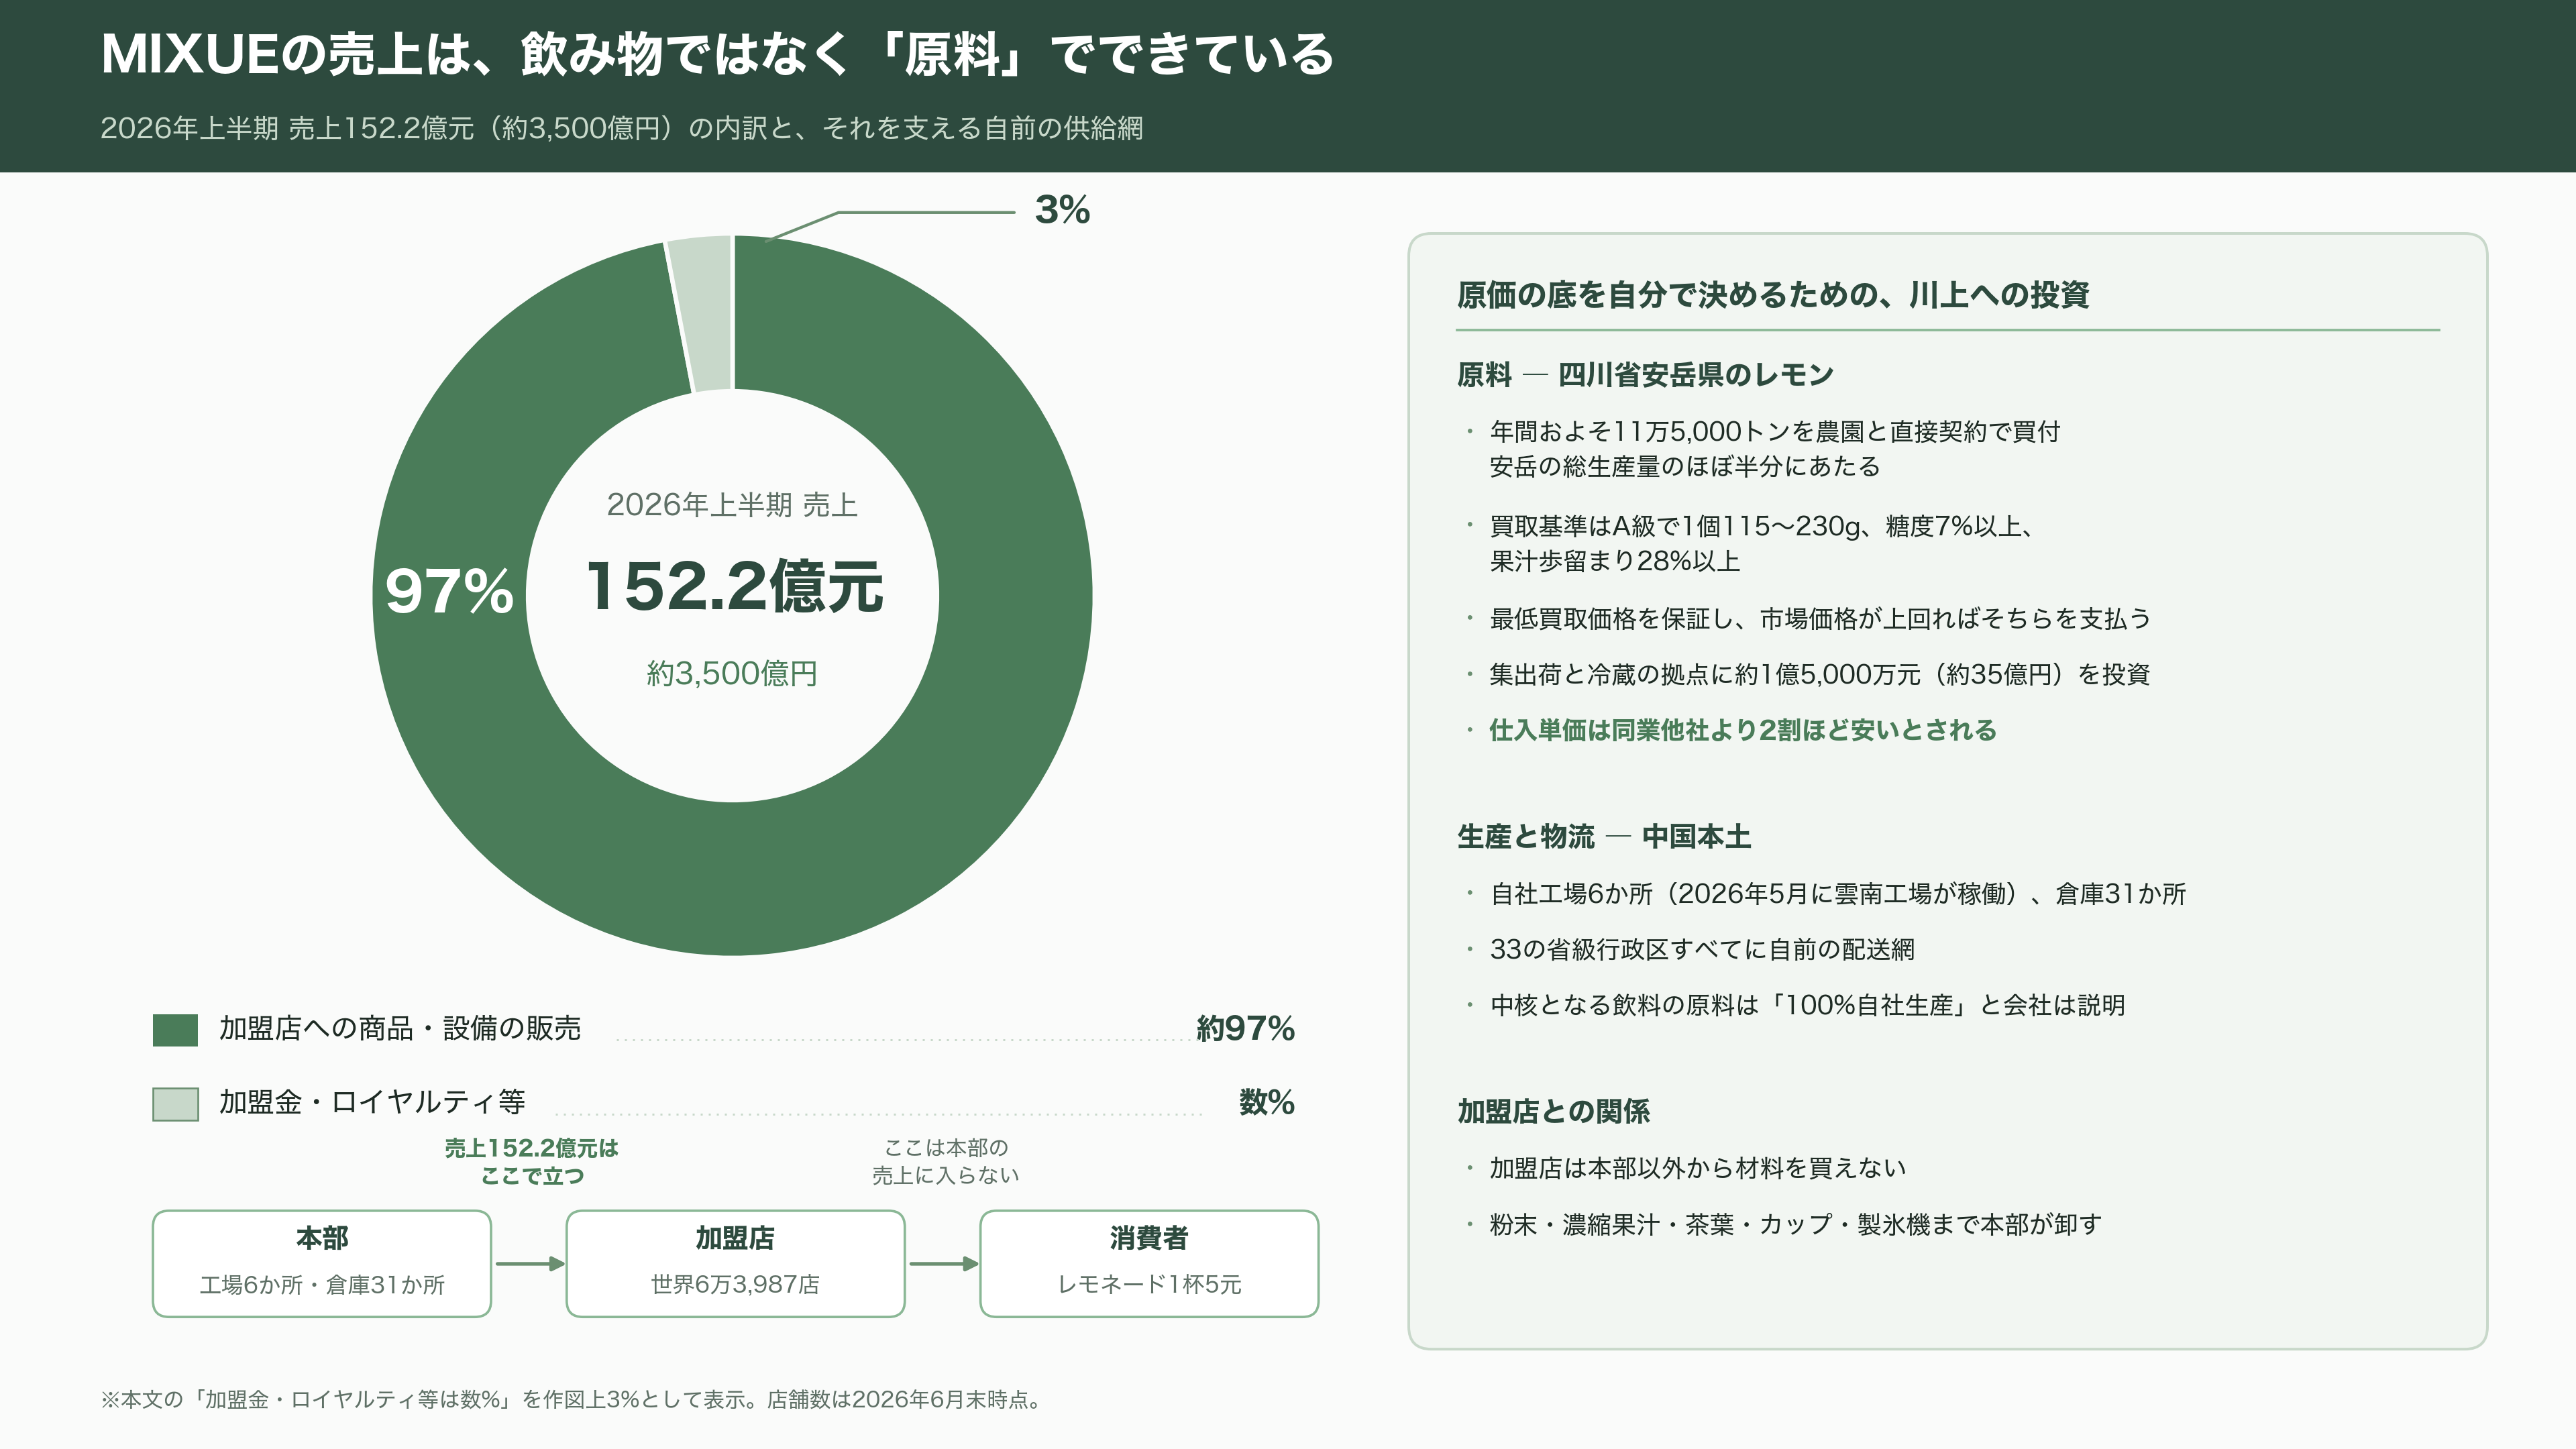Screen dimensions: 2576x1449
Task: Select the legend label 加盟金・ロイヤルティ等
Action: tap(372, 1102)
